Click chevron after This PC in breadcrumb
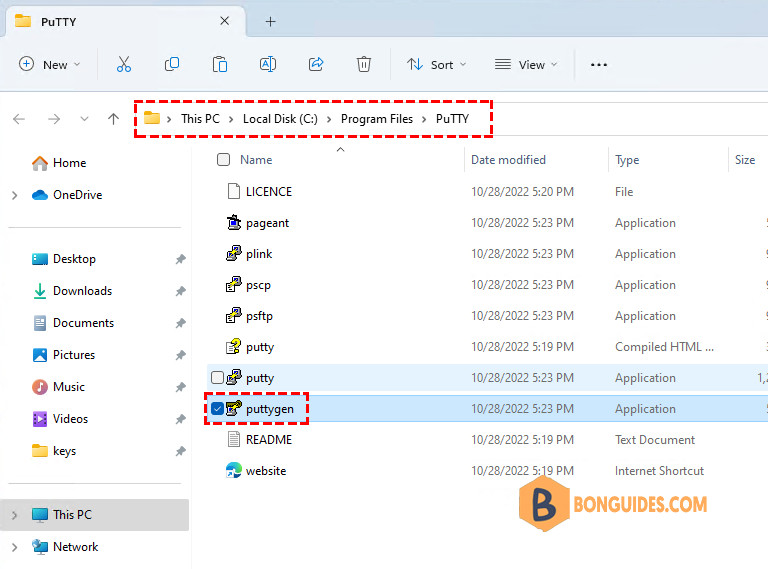This screenshot has width=768, height=569. 231,119
